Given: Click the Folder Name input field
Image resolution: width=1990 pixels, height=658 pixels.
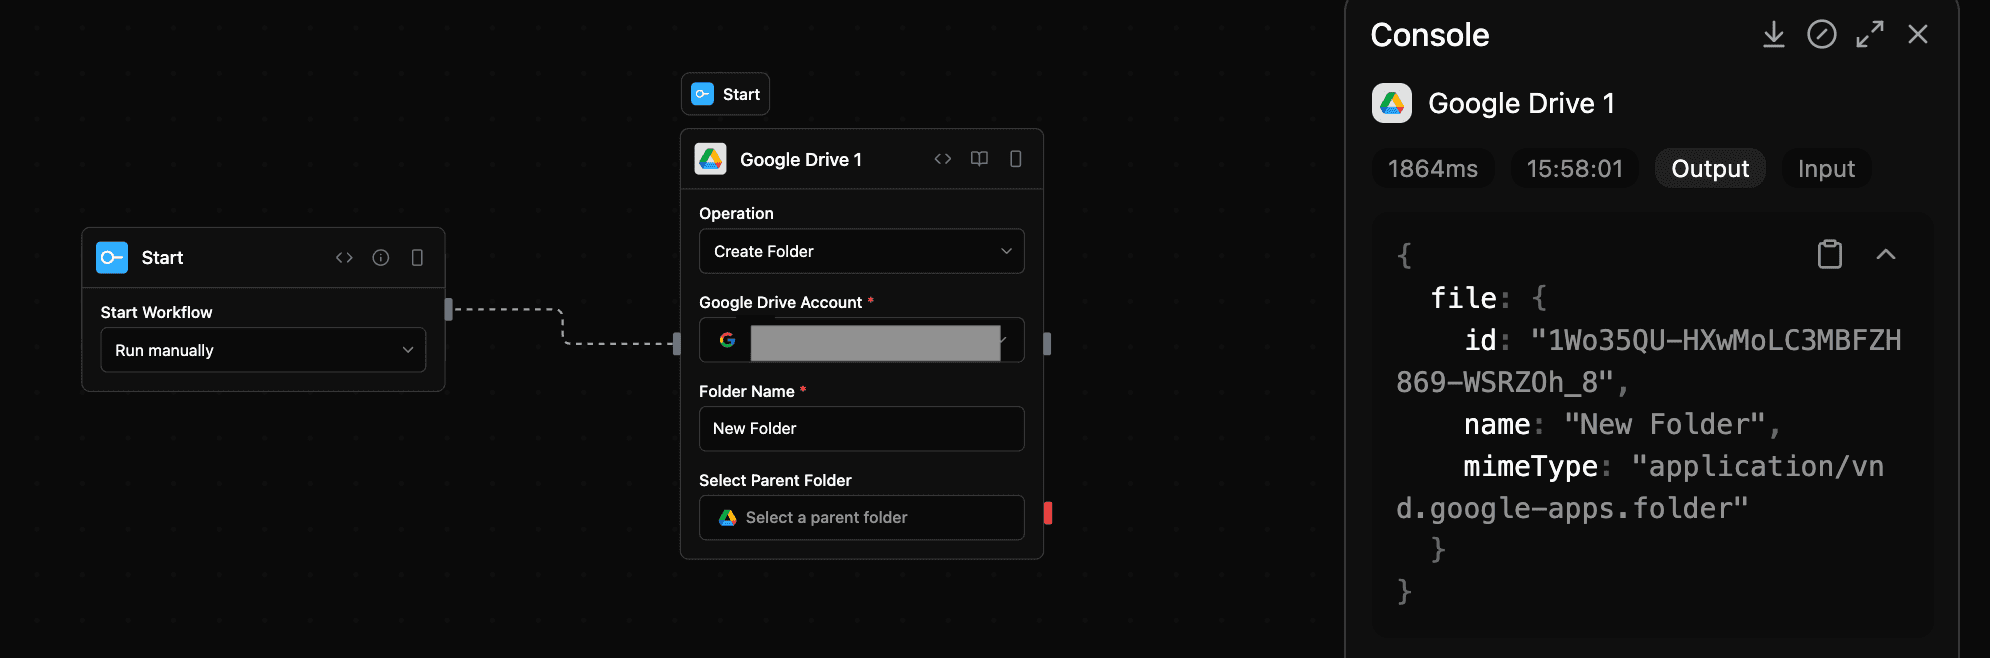Looking at the screenshot, I should pos(861,428).
